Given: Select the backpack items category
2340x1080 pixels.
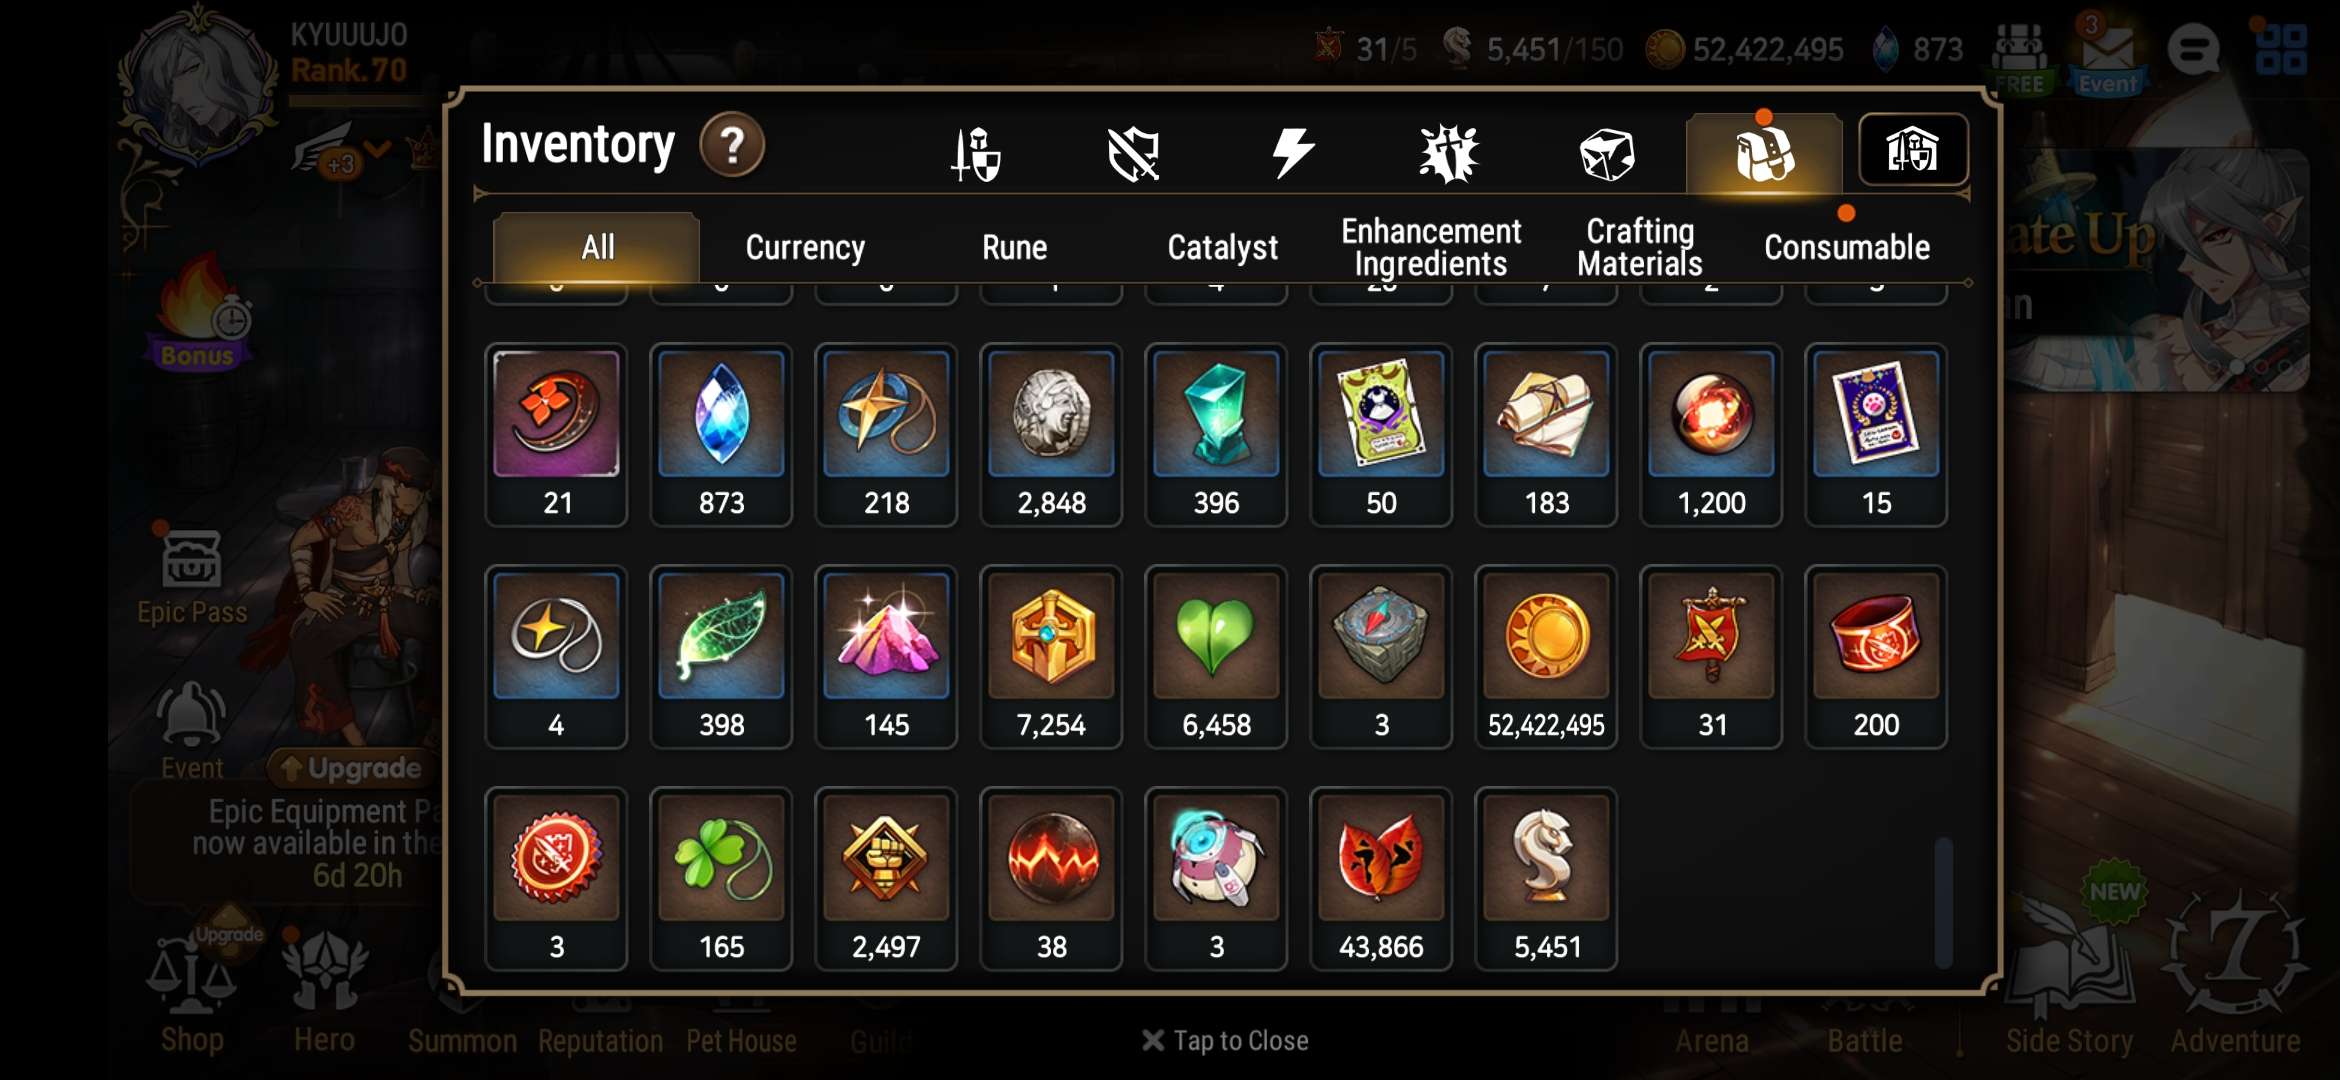Looking at the screenshot, I should 1764,154.
